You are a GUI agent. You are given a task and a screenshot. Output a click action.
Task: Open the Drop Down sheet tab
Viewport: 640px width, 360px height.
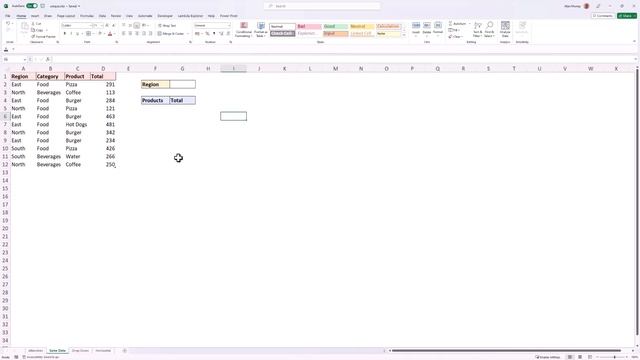(80, 351)
